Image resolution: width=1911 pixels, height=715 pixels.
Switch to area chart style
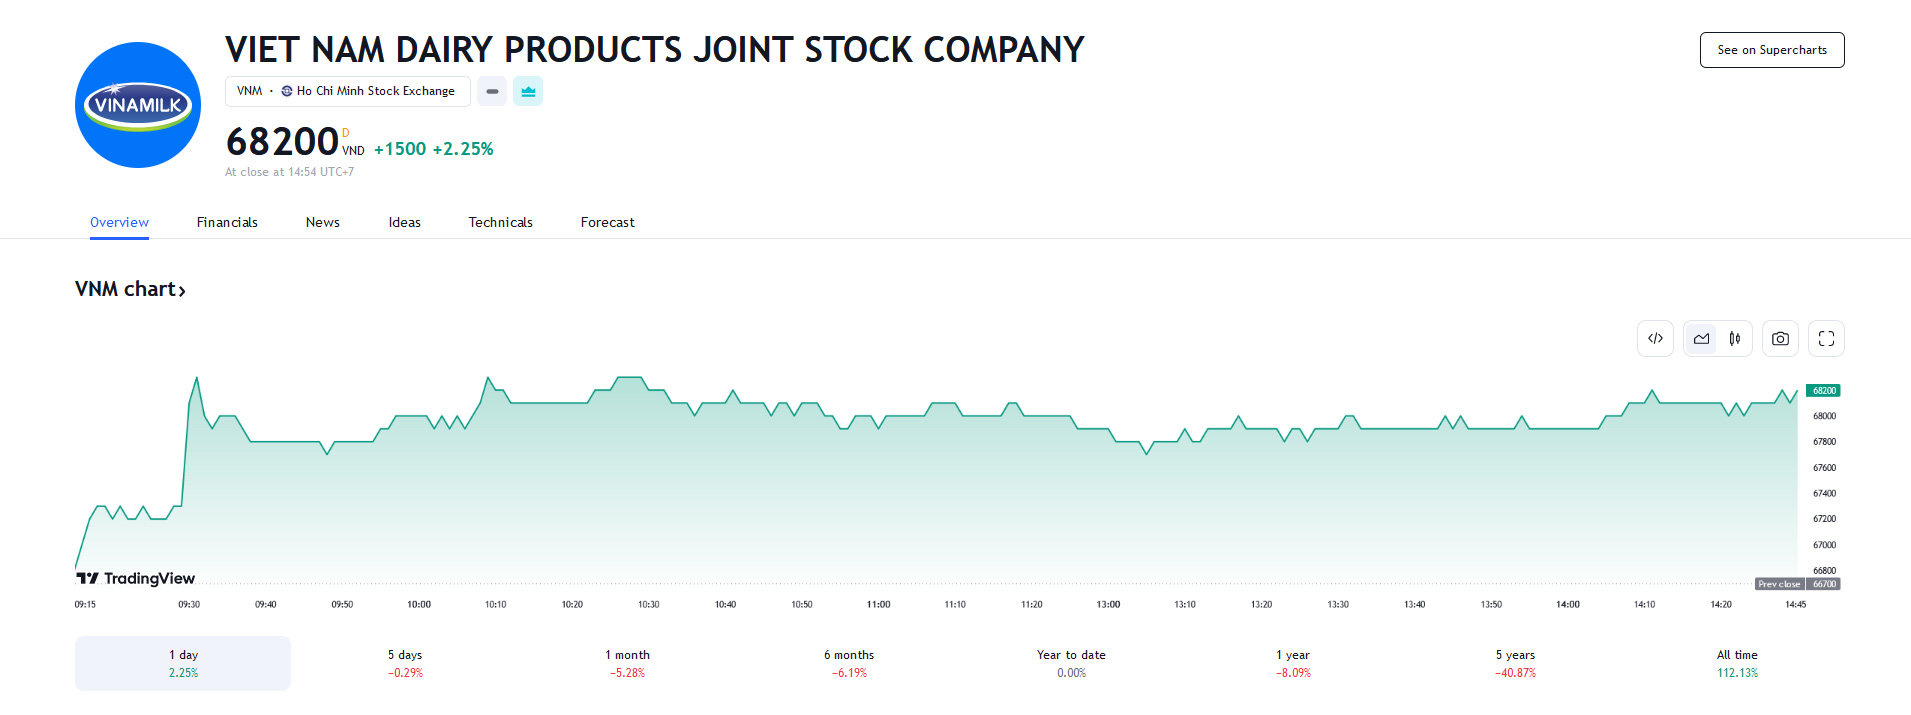[x=1701, y=339]
